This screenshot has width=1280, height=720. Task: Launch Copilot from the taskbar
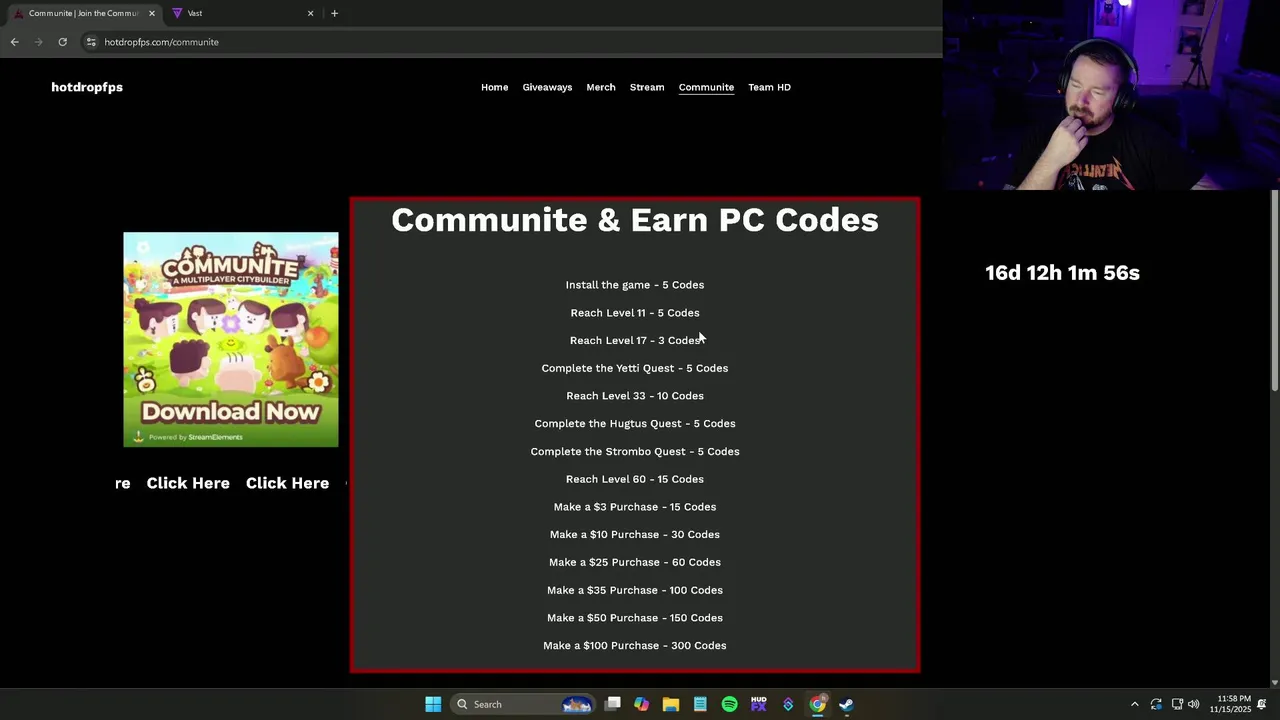pyautogui.click(x=641, y=704)
